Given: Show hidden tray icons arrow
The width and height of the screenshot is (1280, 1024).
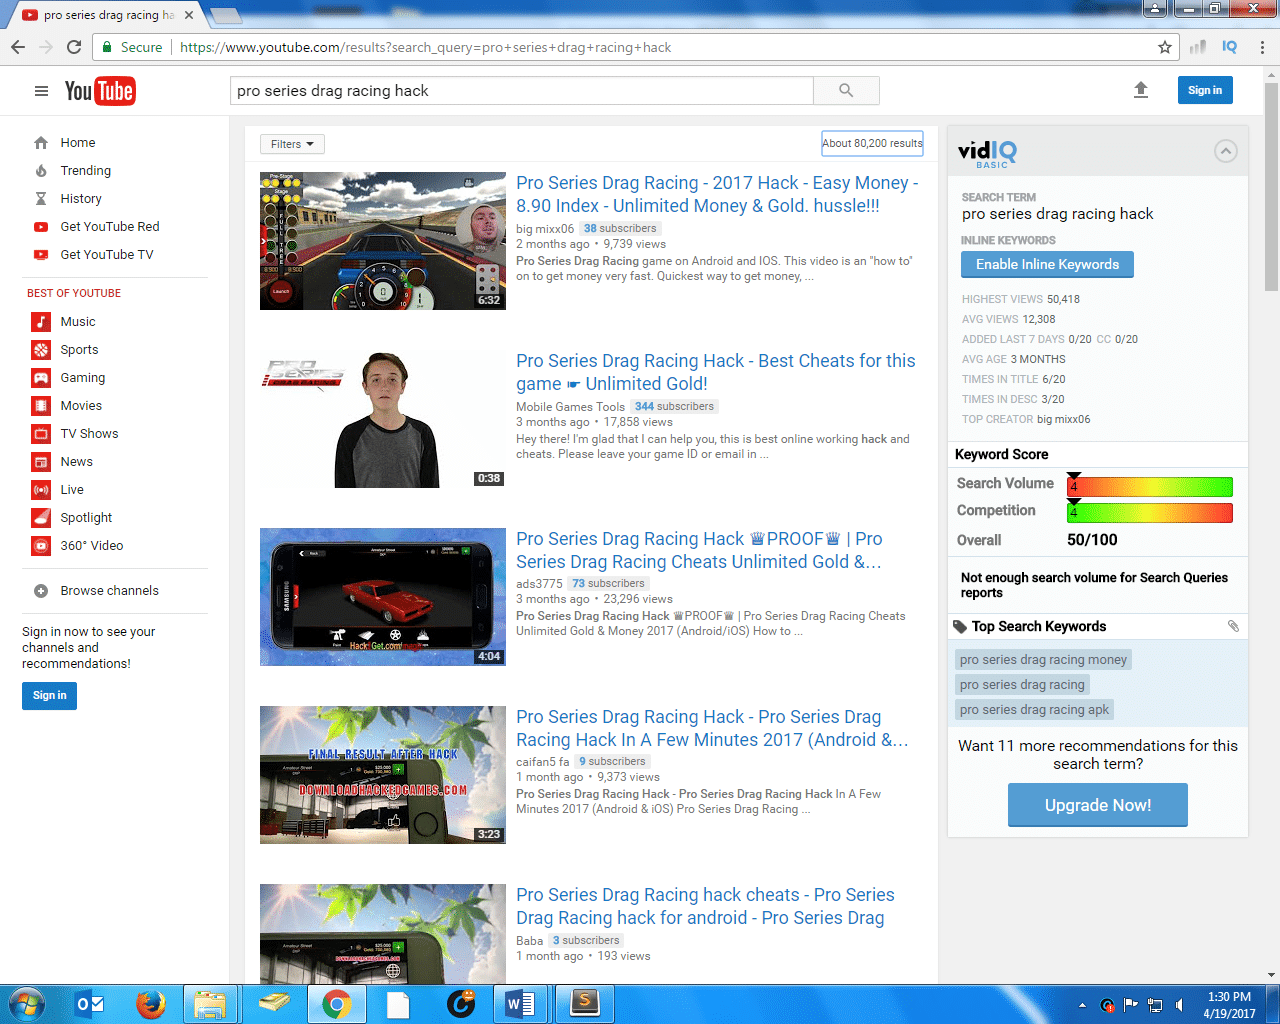Looking at the screenshot, I should click(x=1082, y=1005).
